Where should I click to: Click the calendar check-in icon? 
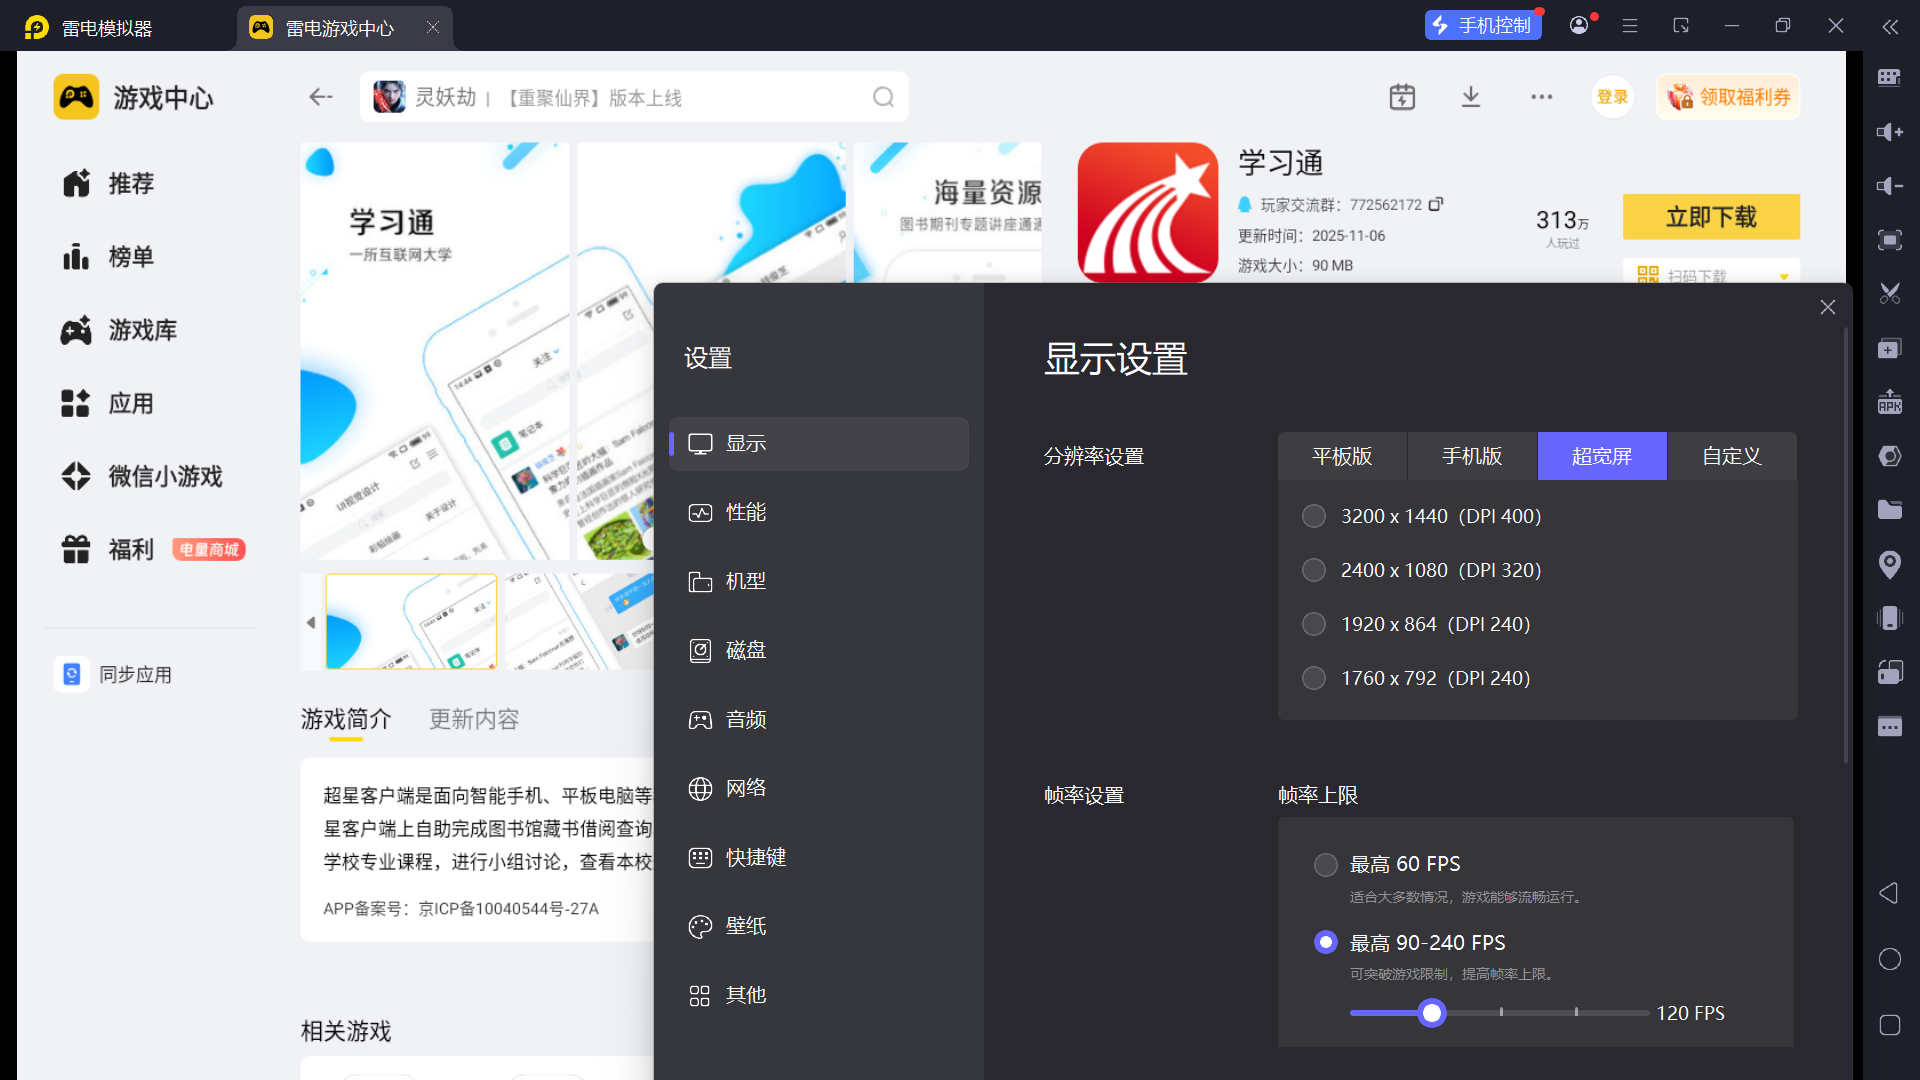(1402, 97)
